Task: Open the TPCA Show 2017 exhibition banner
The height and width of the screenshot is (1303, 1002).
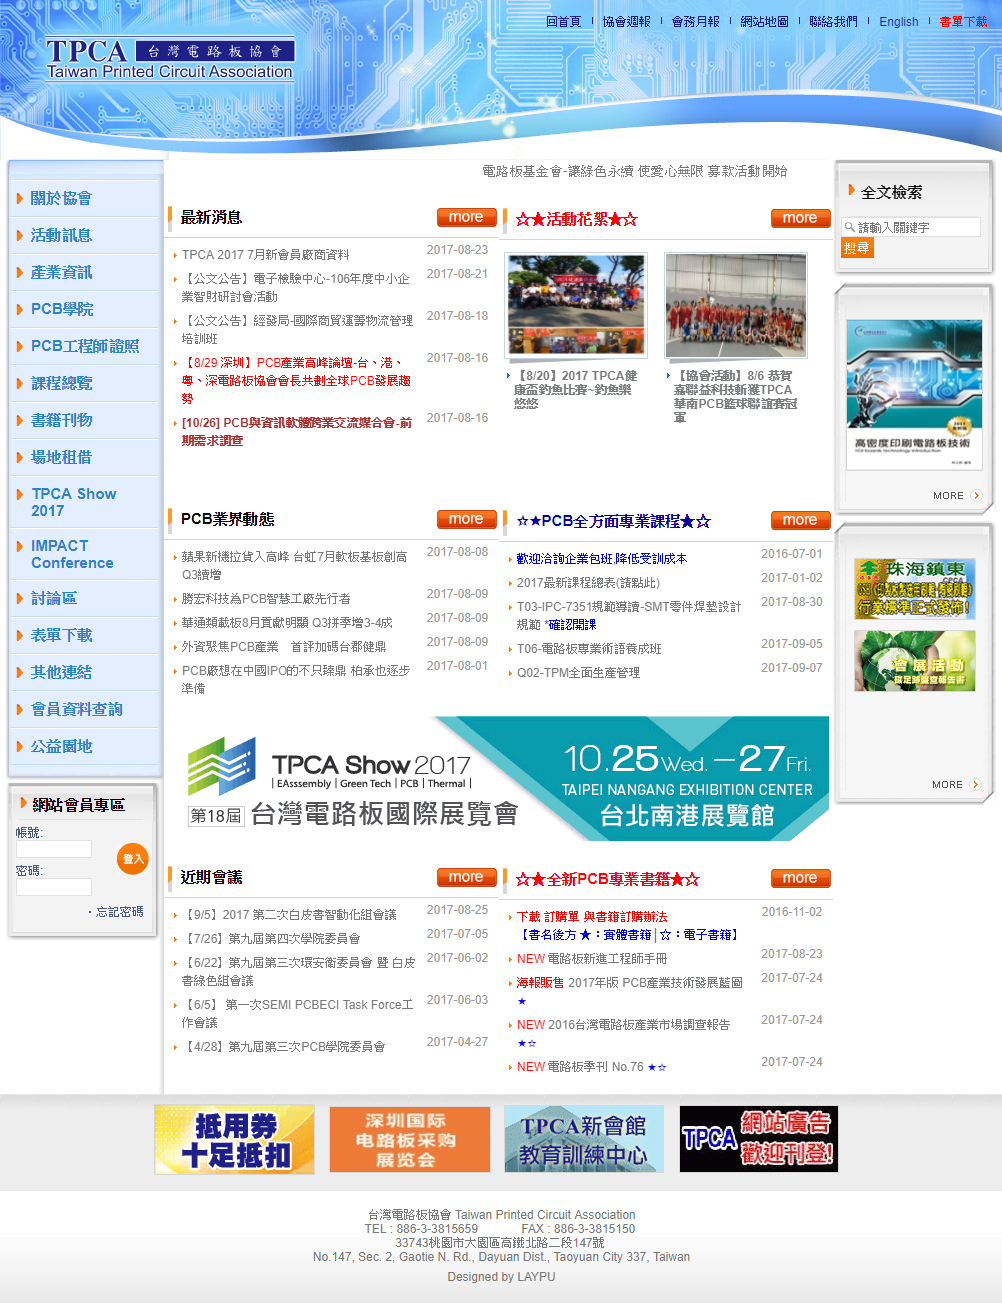Action: pyautogui.click(x=497, y=780)
